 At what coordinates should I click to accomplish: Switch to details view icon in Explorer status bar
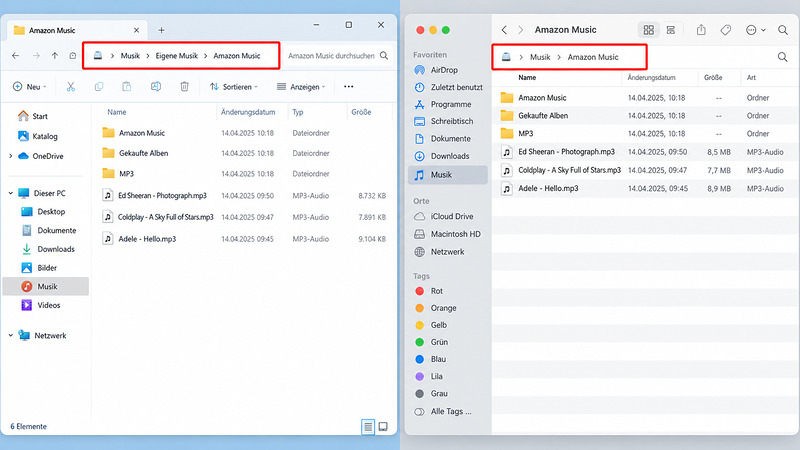pos(368,427)
